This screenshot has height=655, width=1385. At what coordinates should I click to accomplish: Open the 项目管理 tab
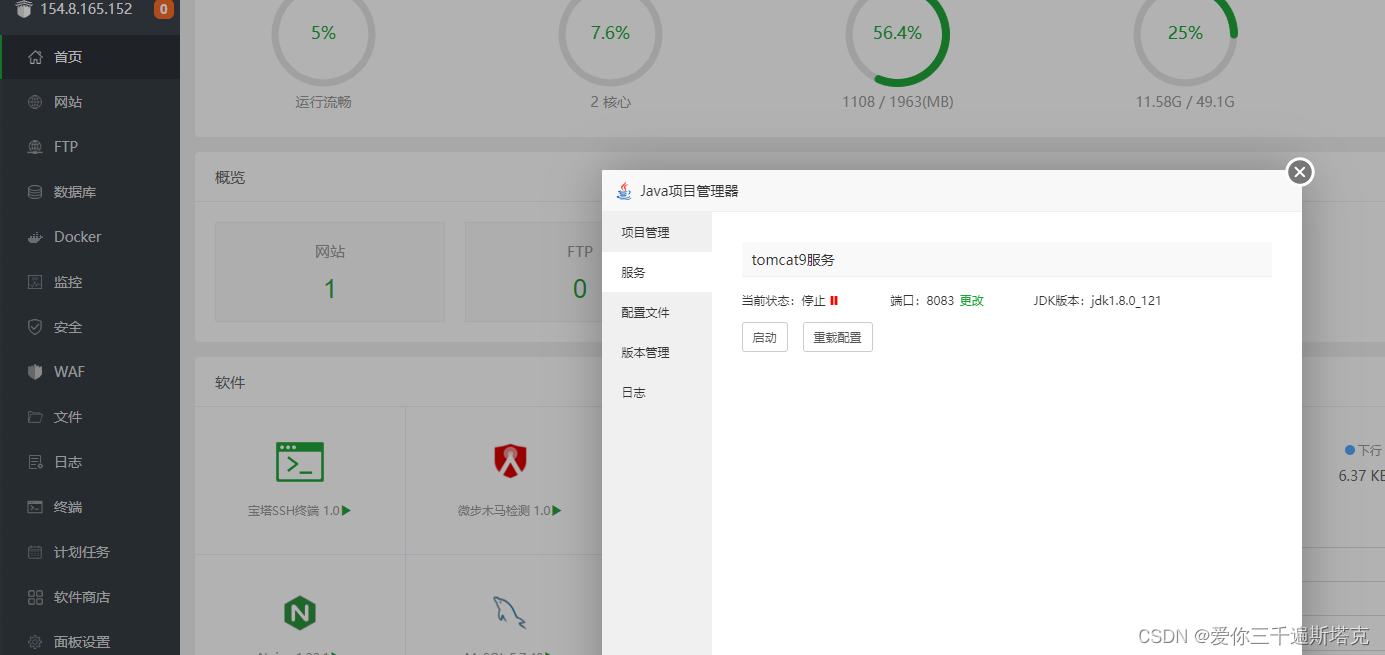(657, 232)
